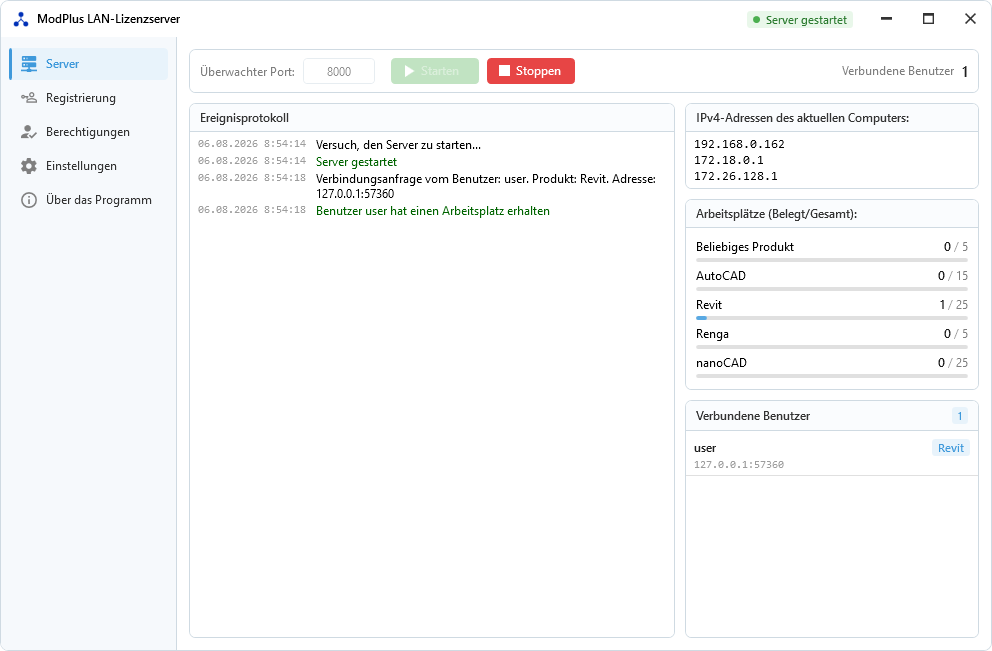Click the Revit row label in Arbeitsplätze
Screen dimensions: 992x651
click(x=709, y=305)
